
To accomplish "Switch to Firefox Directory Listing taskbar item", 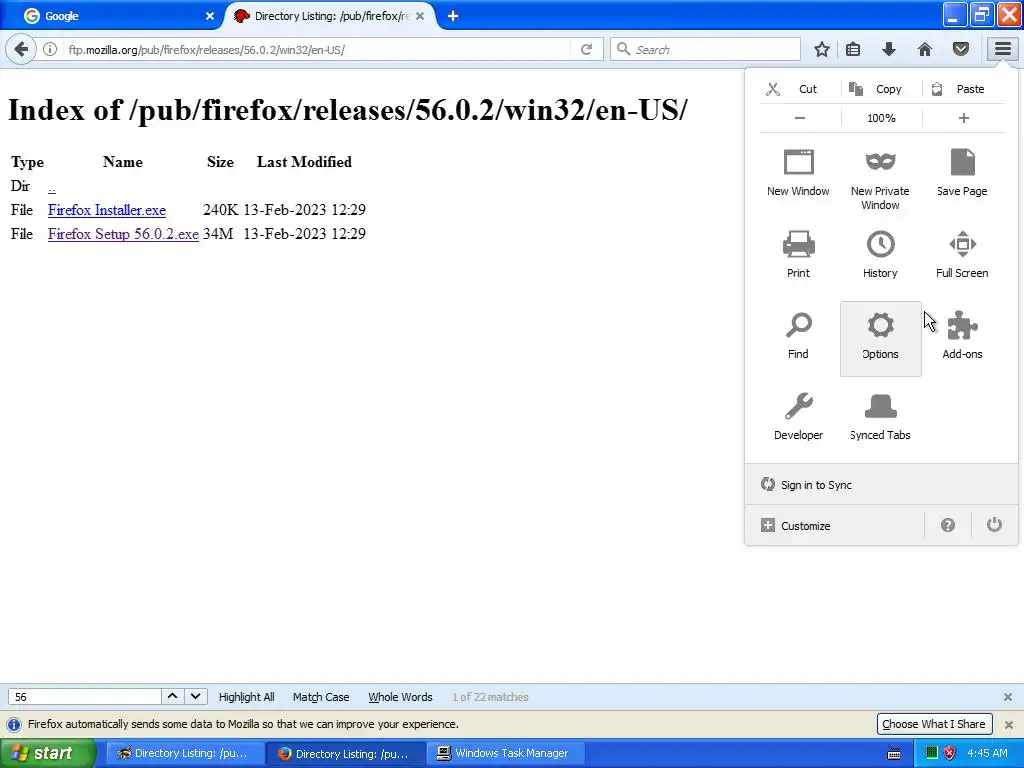I will (347, 753).
